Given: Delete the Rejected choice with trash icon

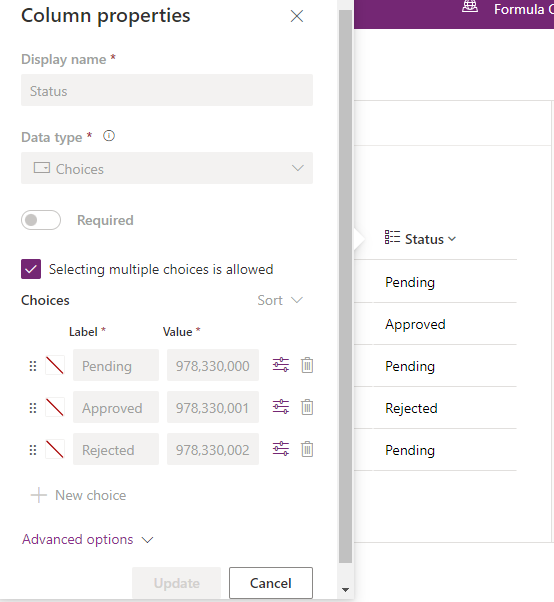Looking at the screenshot, I should pos(307,449).
